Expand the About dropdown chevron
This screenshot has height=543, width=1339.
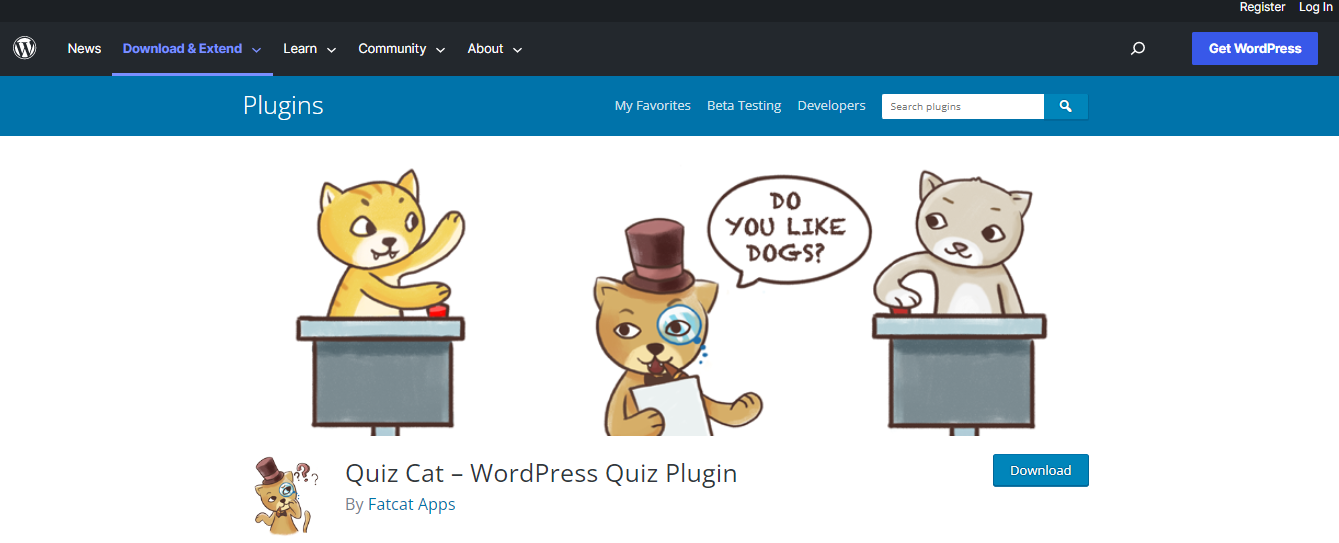(517, 49)
